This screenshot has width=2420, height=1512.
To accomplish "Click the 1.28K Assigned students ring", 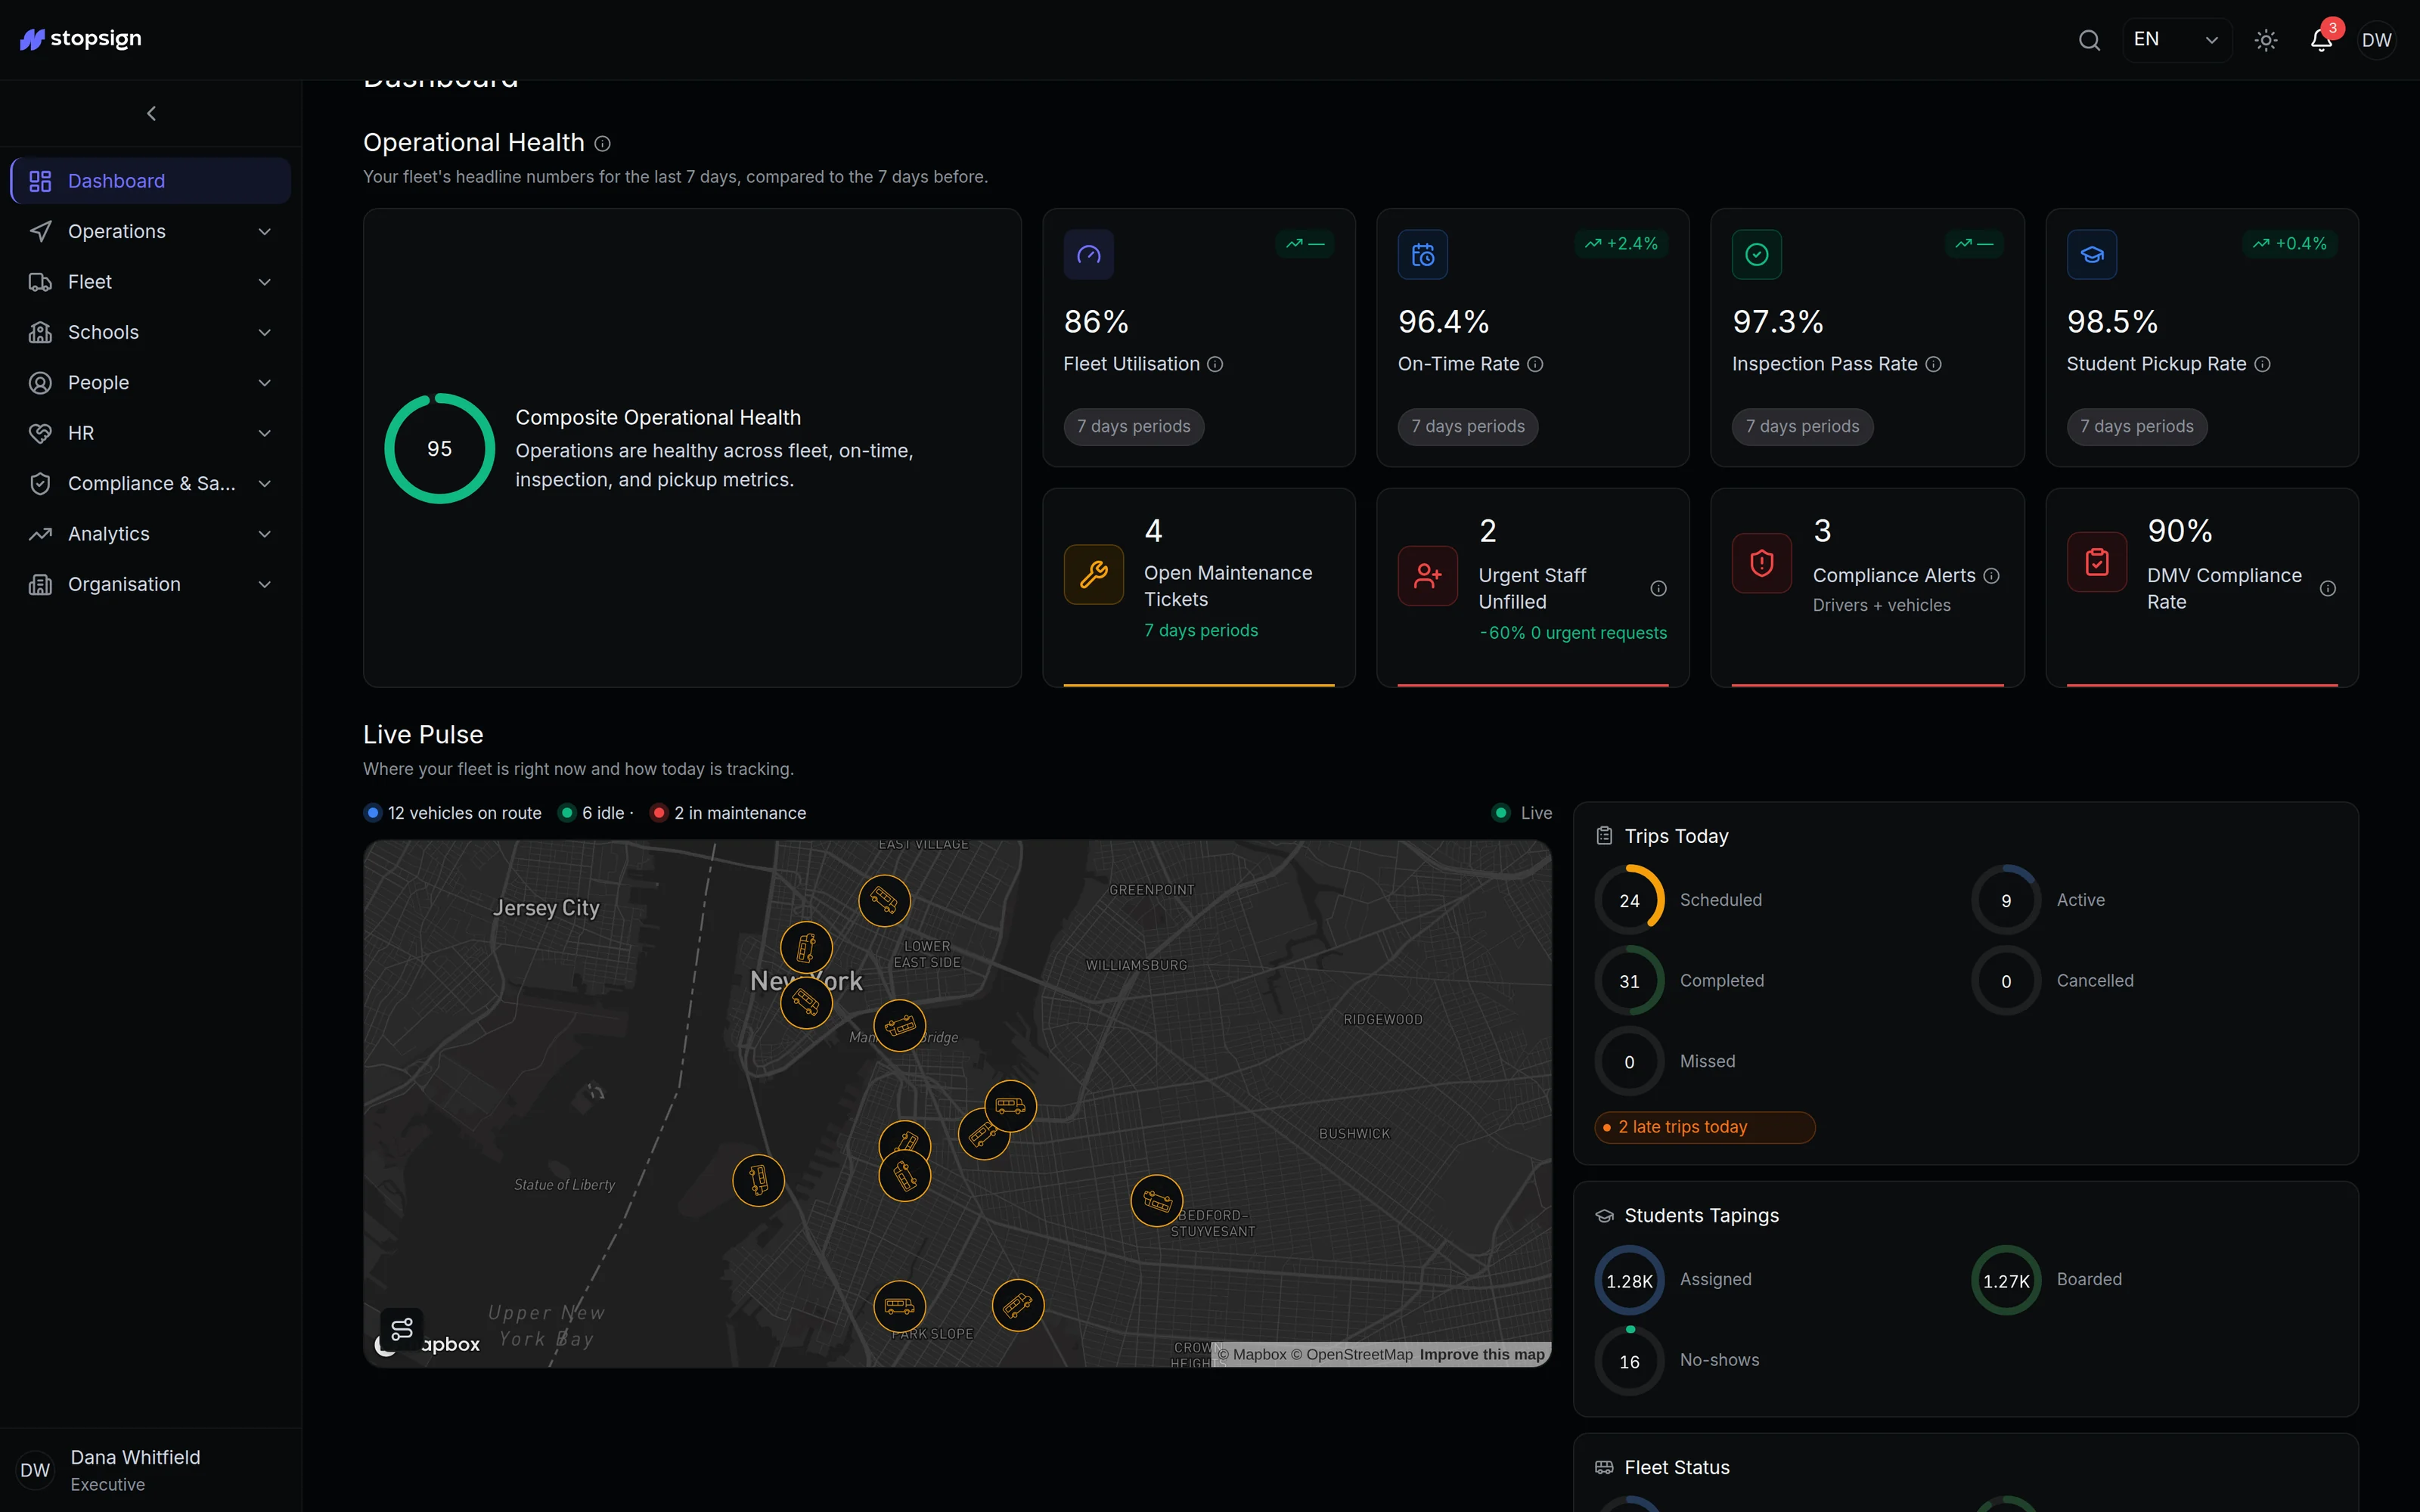I will [1629, 1280].
